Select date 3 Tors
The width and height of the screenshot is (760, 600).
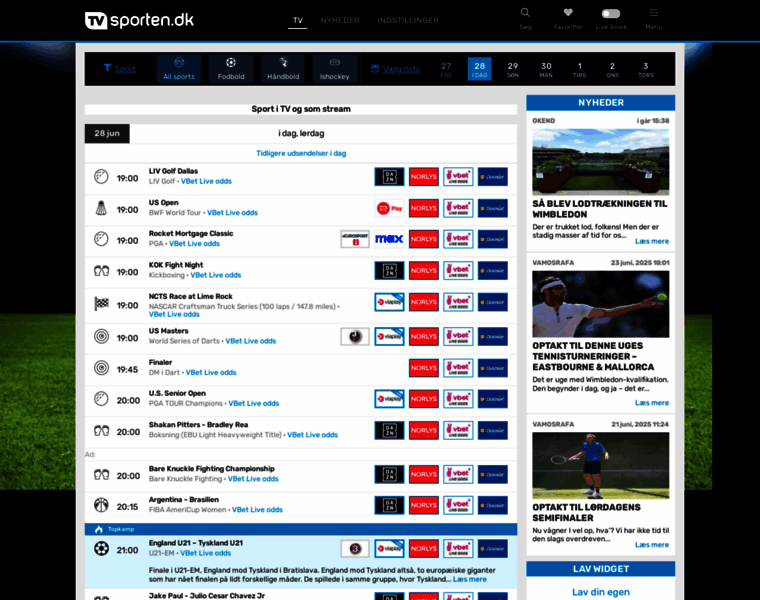646,69
